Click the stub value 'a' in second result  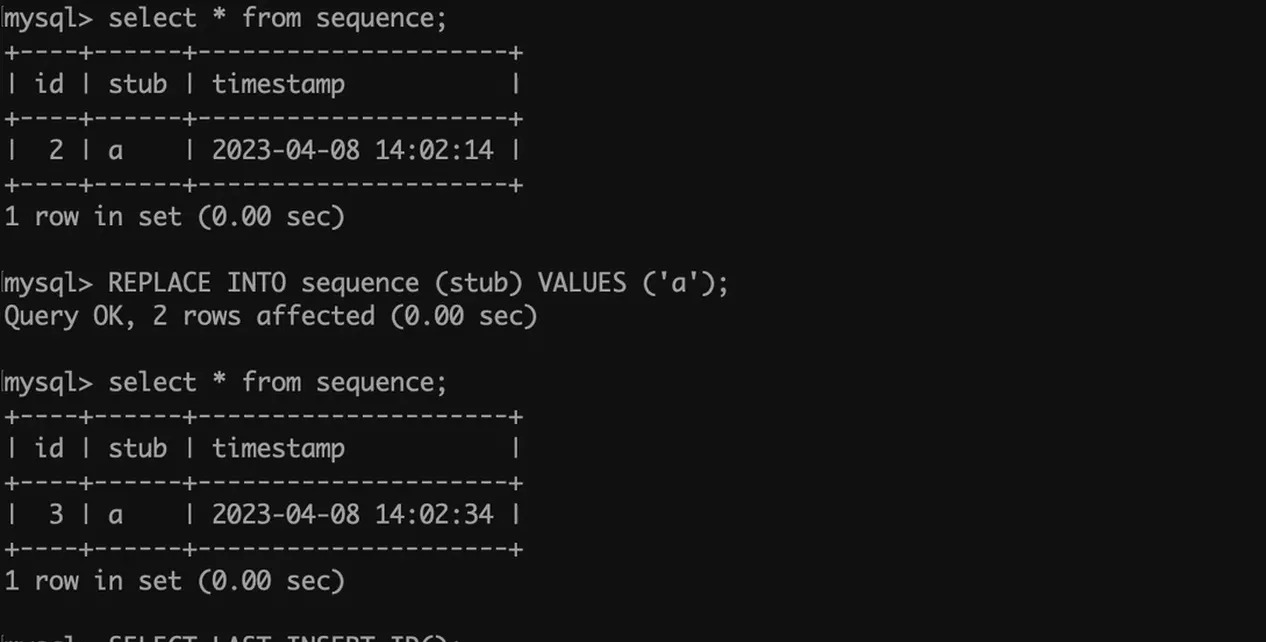point(115,515)
